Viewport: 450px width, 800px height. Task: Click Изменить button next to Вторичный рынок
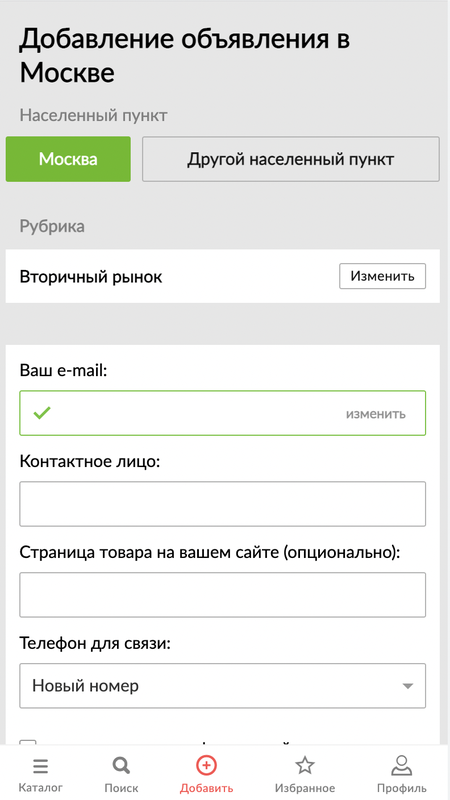coord(382,276)
